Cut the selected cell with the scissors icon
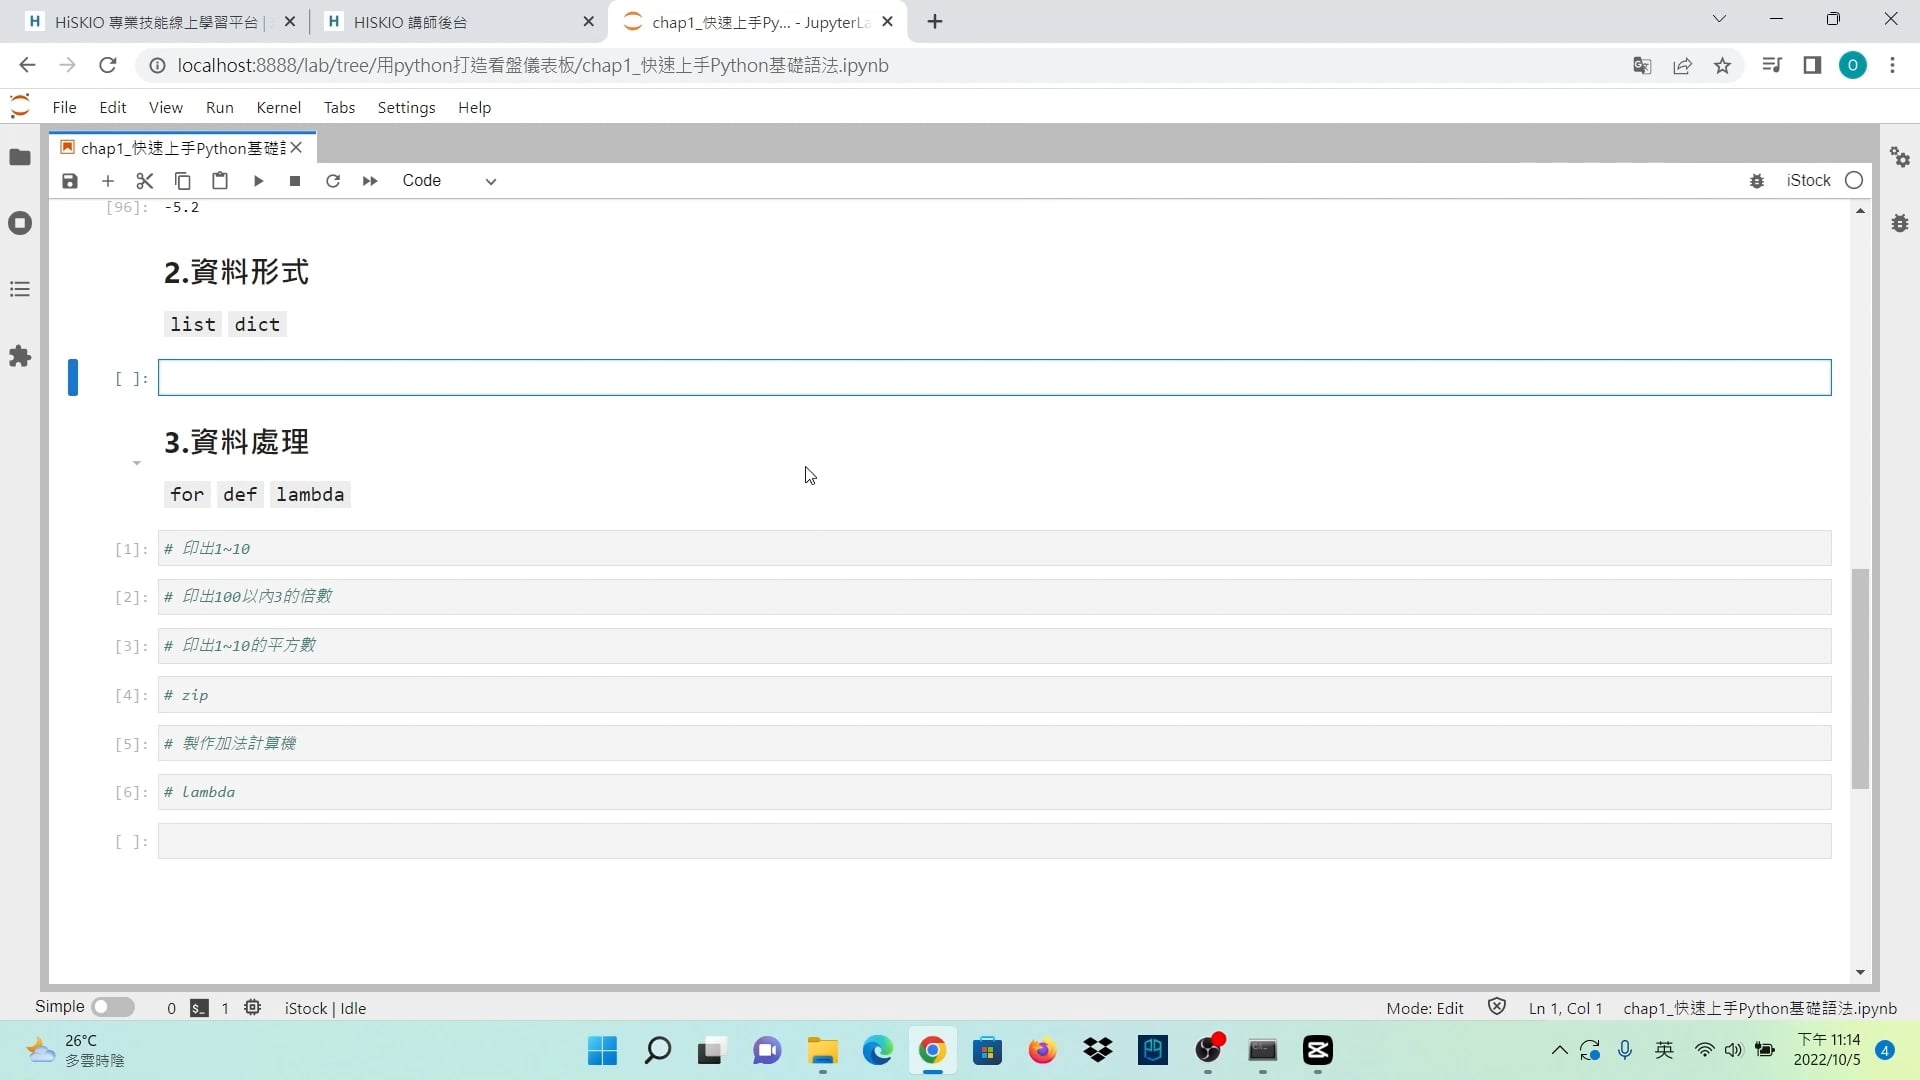 point(145,181)
